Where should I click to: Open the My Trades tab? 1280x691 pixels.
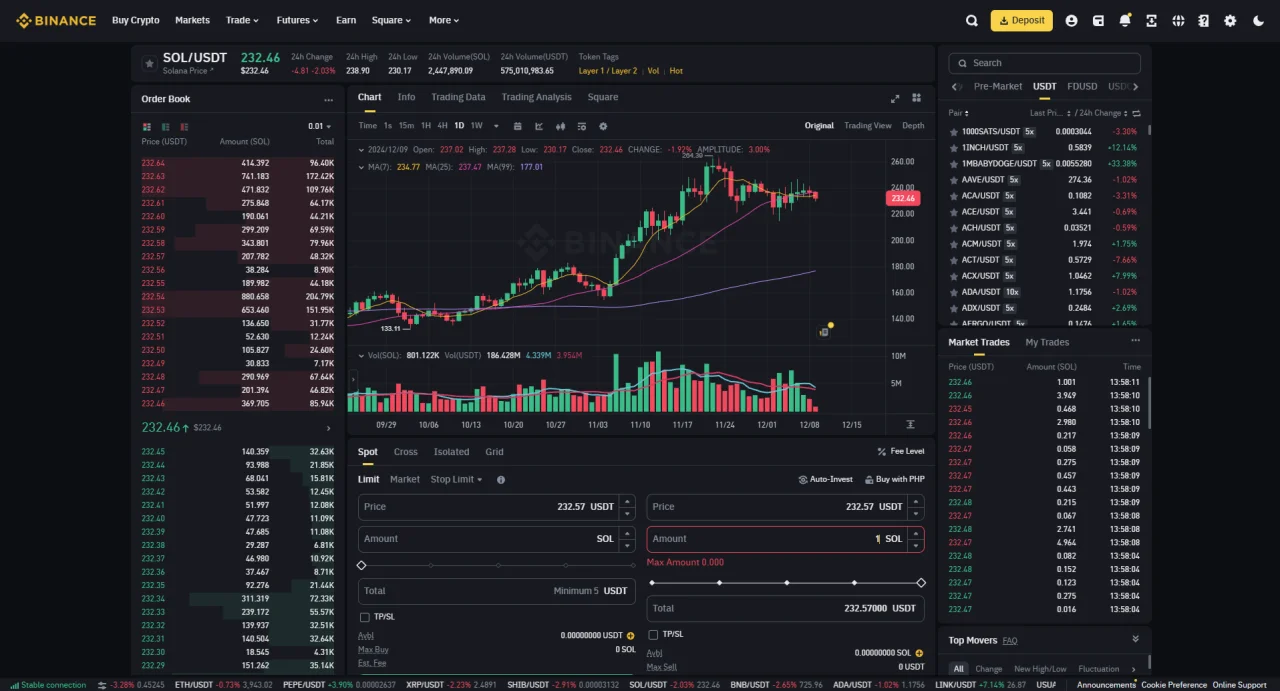click(x=1047, y=342)
